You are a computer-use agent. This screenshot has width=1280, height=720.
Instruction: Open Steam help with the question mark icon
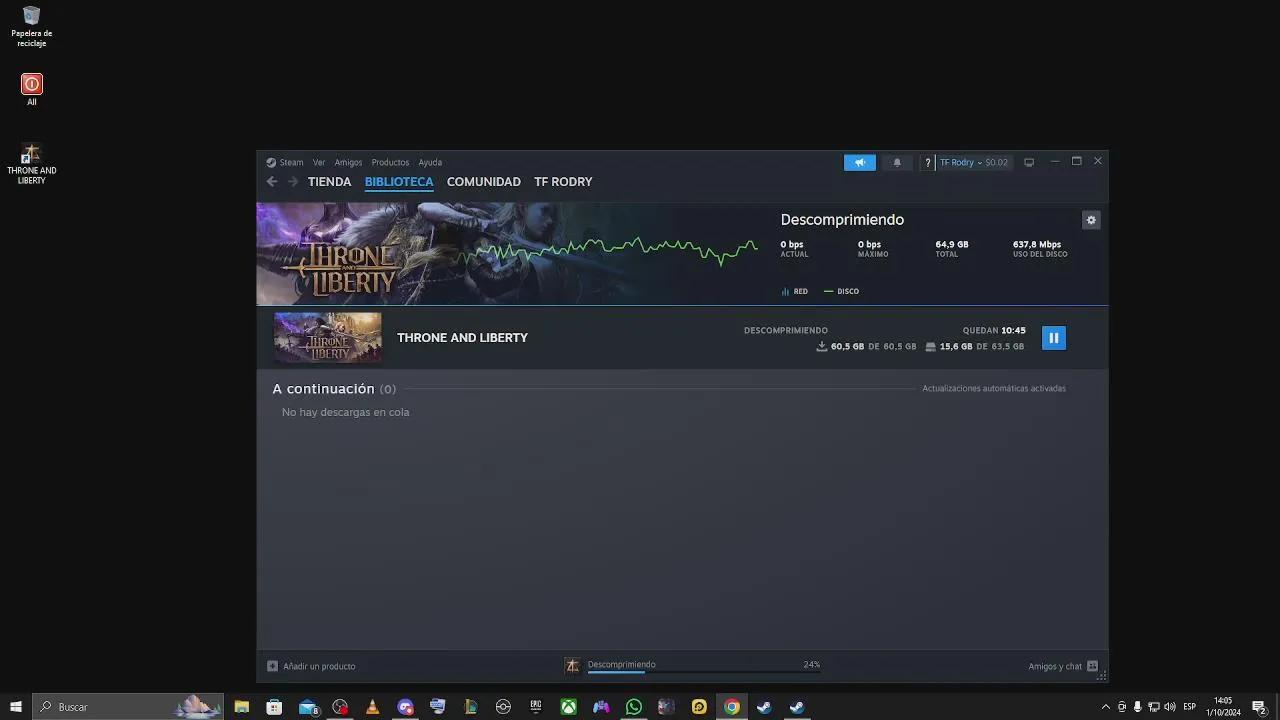pos(926,162)
